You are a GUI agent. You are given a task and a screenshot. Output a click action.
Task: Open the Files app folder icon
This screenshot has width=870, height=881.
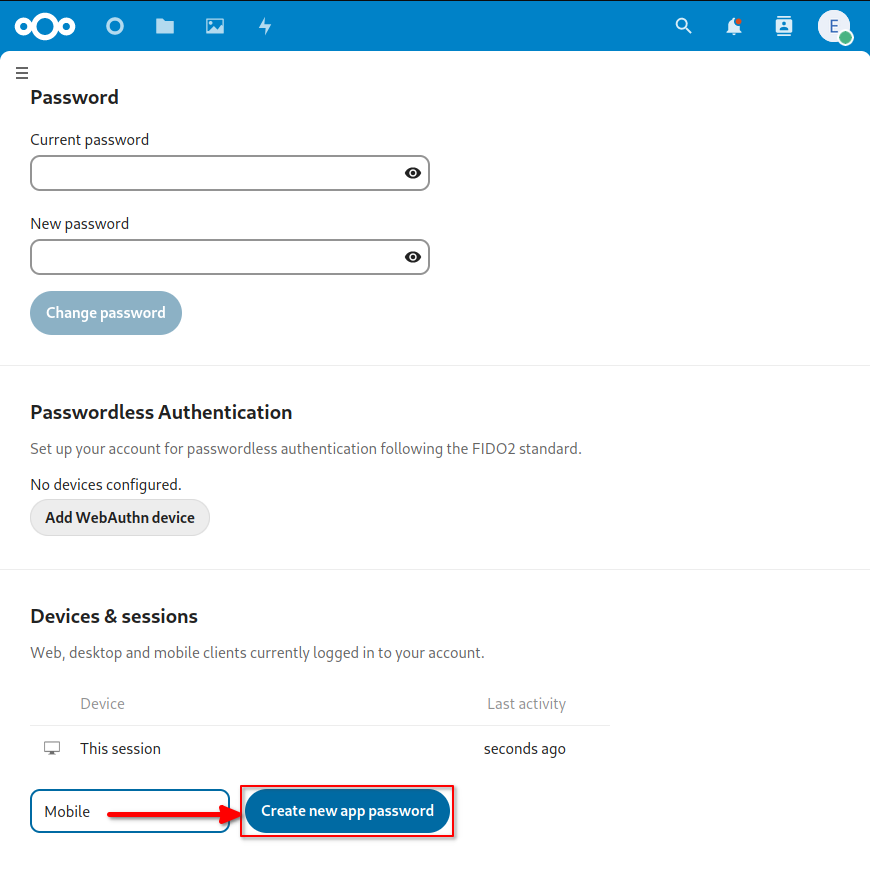point(164,26)
